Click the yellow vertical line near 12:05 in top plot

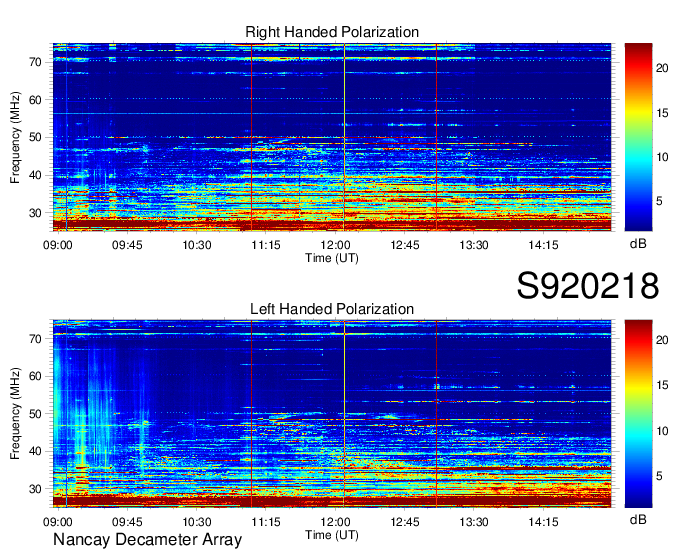pyautogui.click(x=344, y=137)
